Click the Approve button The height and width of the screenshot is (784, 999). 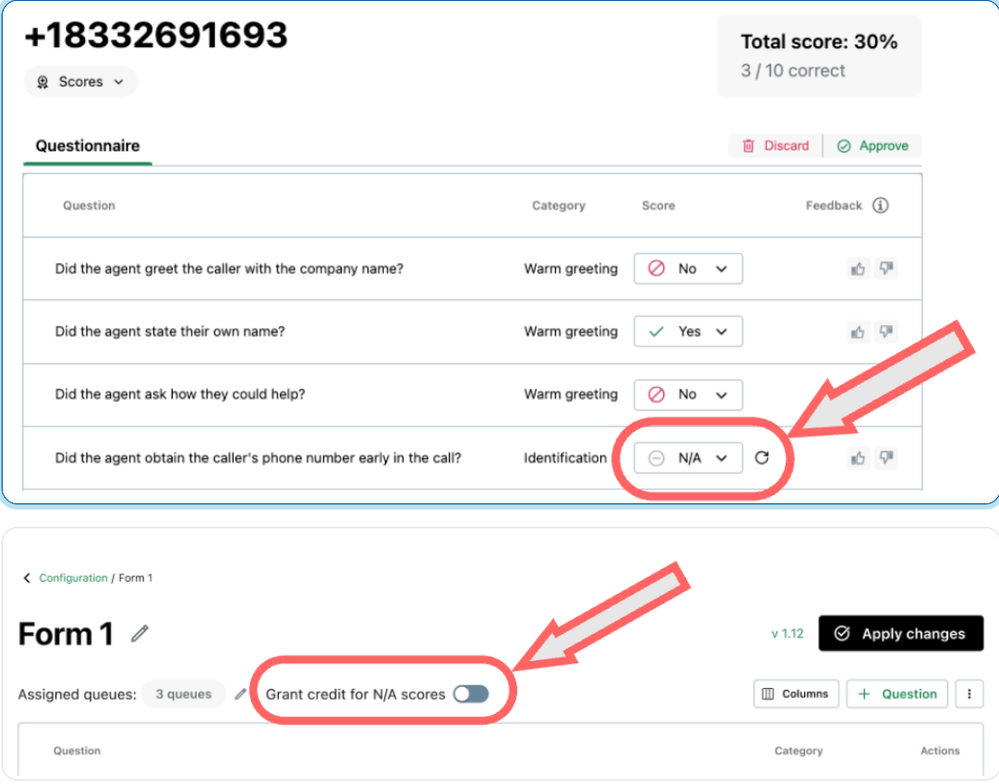(x=873, y=146)
